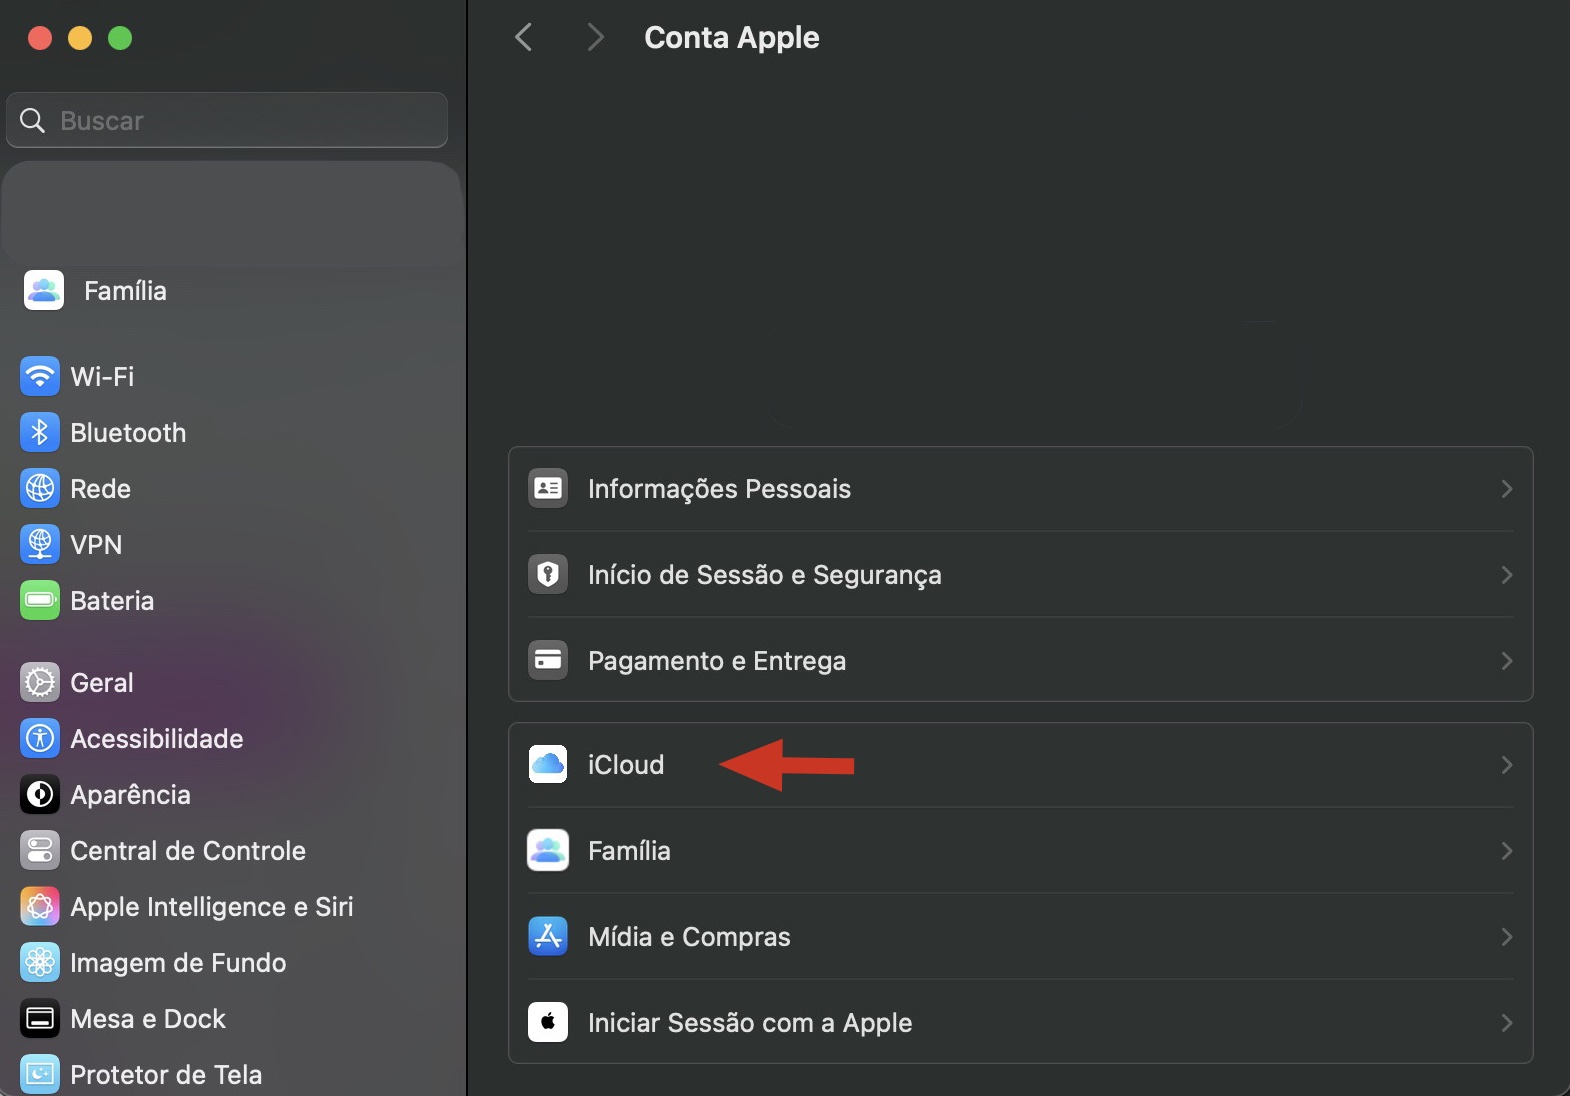This screenshot has width=1570, height=1096.
Task: Minimize window with yellow button
Action: pyautogui.click(x=80, y=38)
